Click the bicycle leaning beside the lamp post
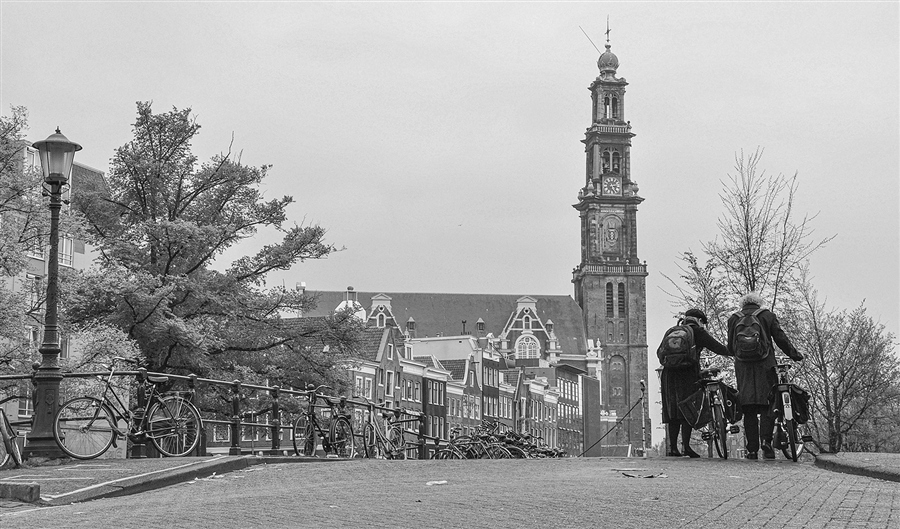 [x=128, y=417]
